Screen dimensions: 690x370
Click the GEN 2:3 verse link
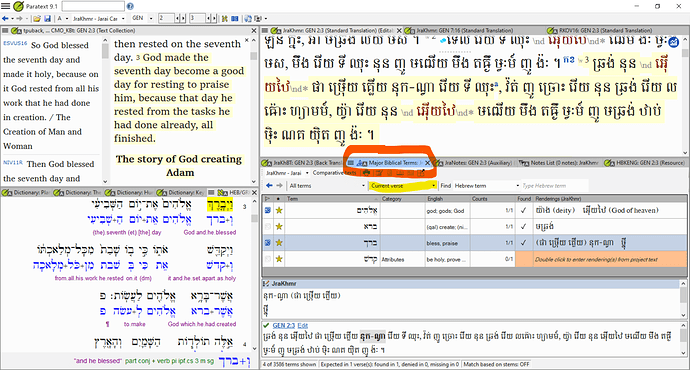283,326
